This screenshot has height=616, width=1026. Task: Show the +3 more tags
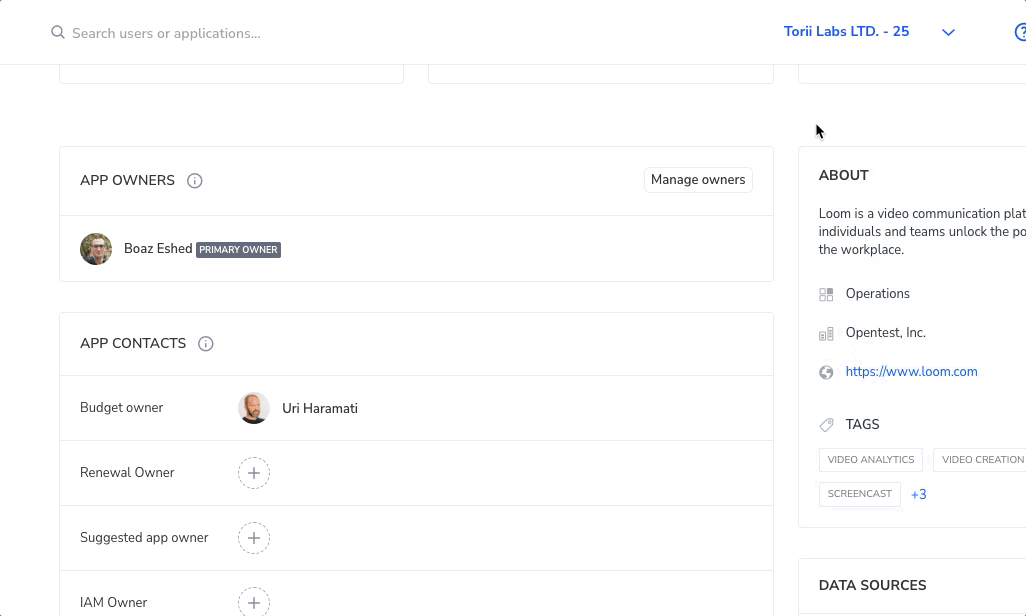pyautogui.click(x=919, y=494)
